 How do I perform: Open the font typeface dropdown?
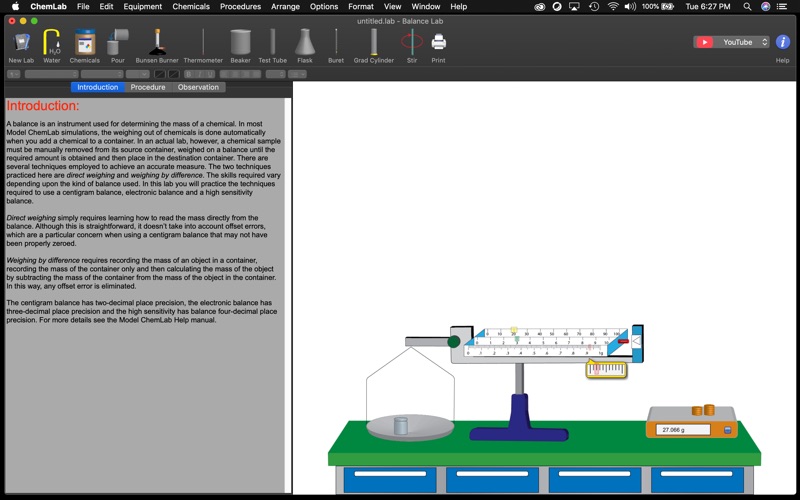coord(102,74)
